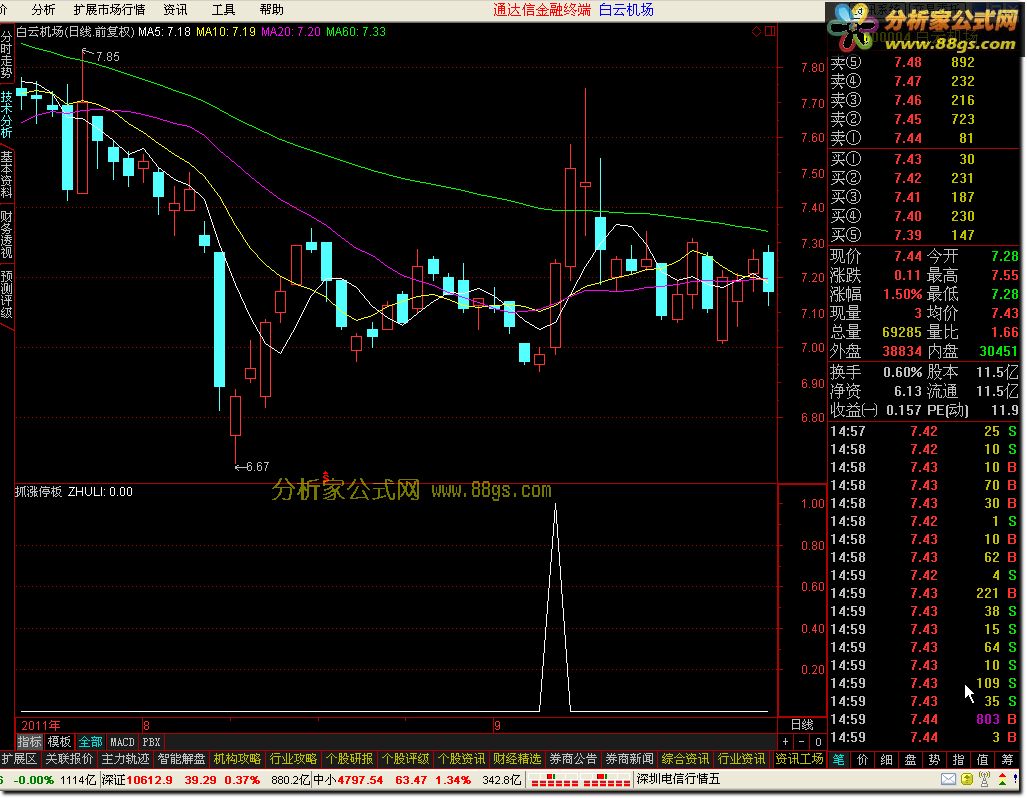Switch to 技术分析 side tab
Viewport: 1027px width, 798px height.
click(x=7, y=115)
